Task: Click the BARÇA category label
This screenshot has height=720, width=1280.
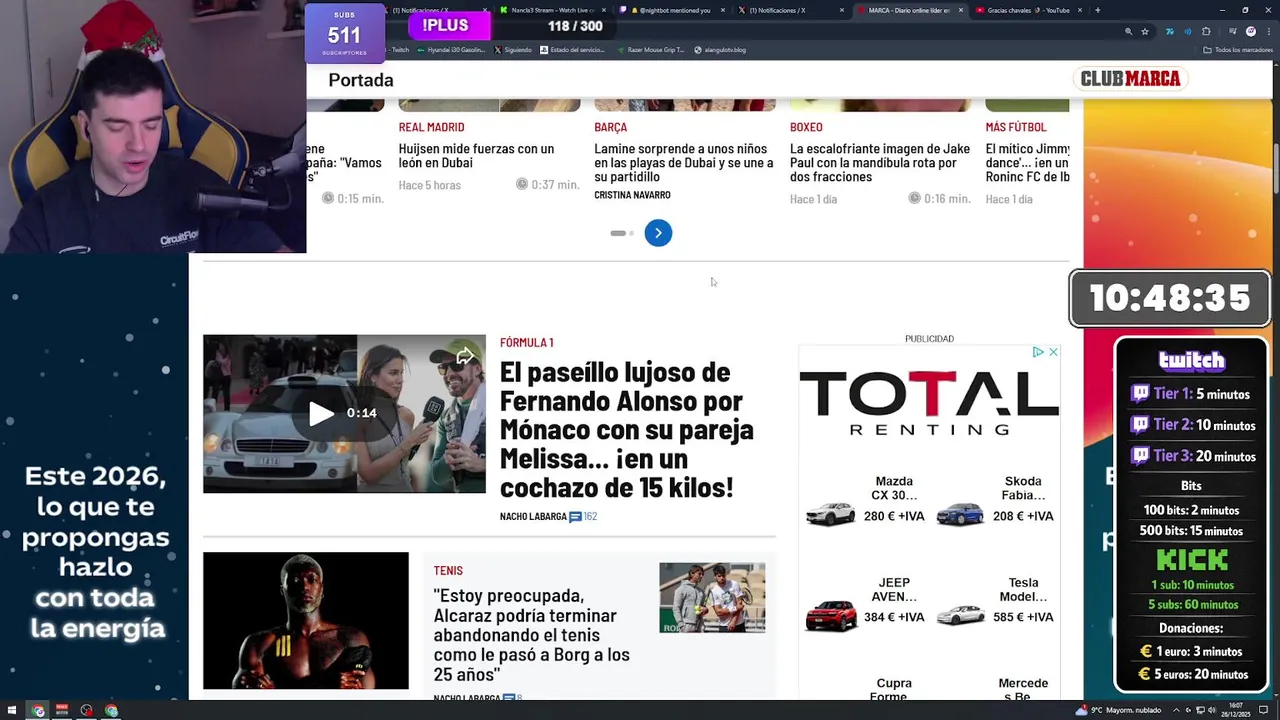Action: 610,127
